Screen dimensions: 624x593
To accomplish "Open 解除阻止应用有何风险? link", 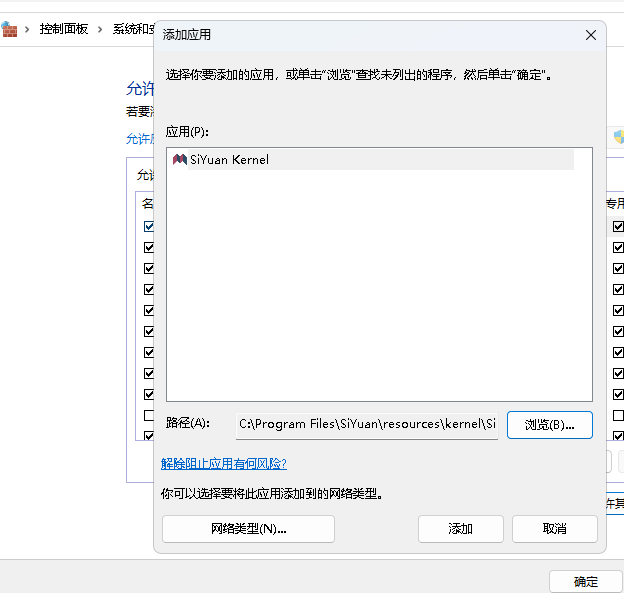I will (224, 464).
